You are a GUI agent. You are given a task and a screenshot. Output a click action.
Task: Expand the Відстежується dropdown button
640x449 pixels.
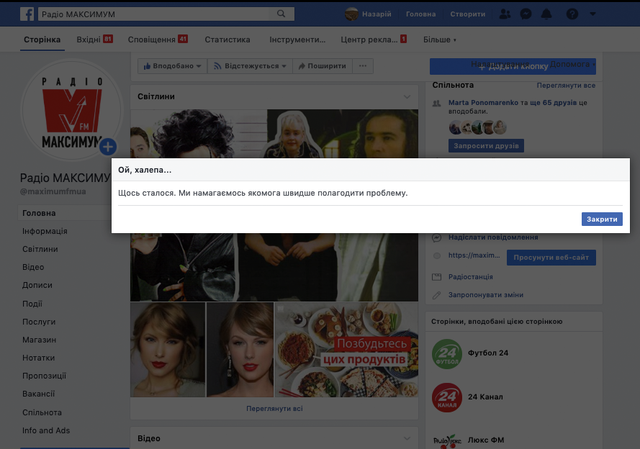click(x=250, y=65)
